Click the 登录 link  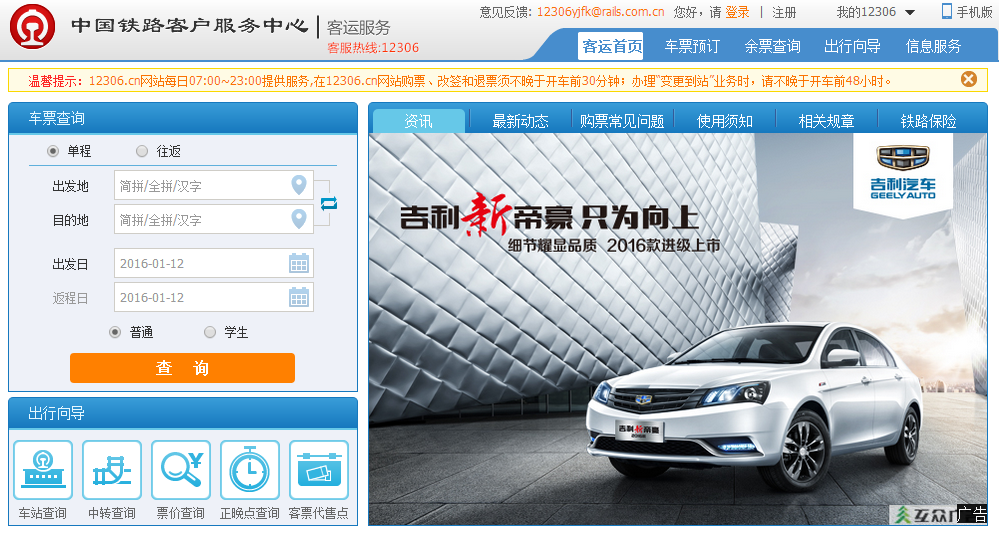(x=737, y=12)
